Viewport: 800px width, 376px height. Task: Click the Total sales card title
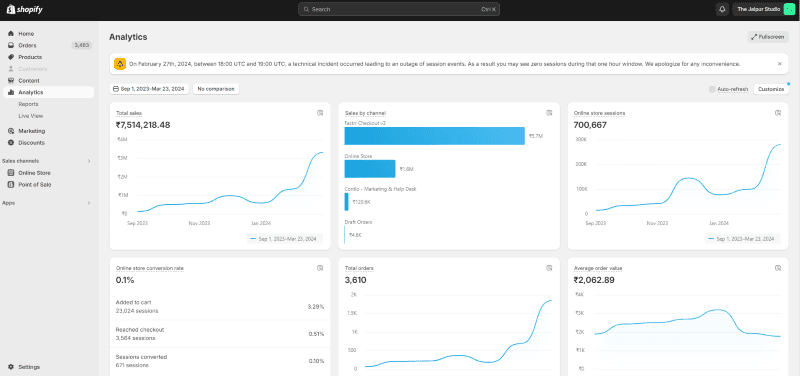(x=129, y=113)
